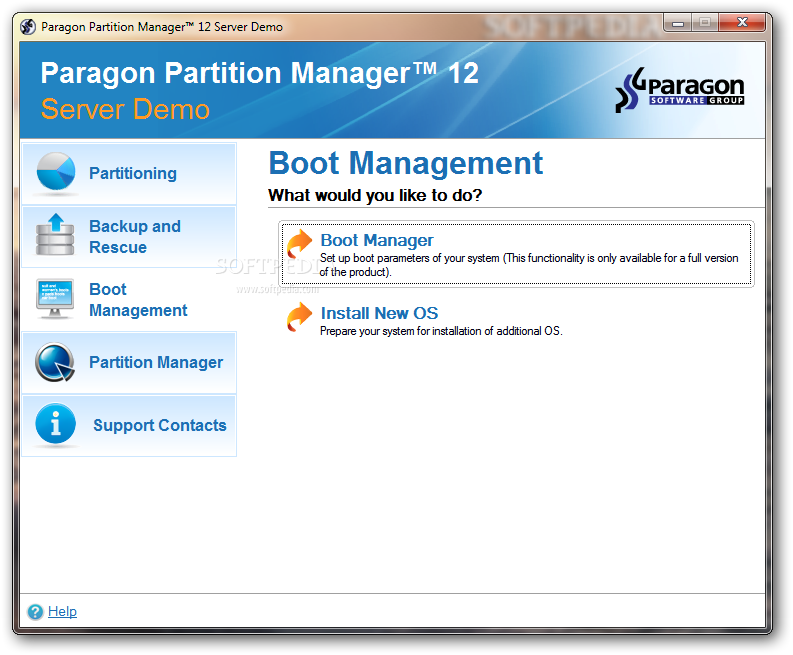Click 'Prepare your system for installation' text
Screen dimensions: 793x655
[x=441, y=331]
